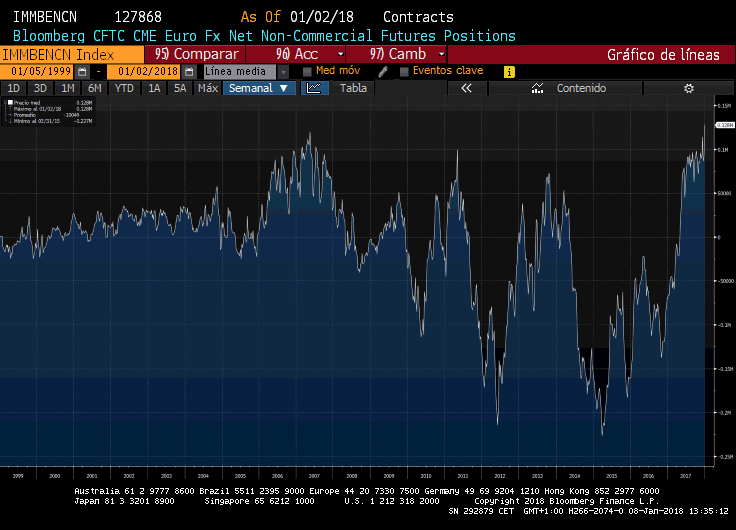Open the start date calendar picker icon
The width and height of the screenshot is (736, 530).
(x=82, y=72)
